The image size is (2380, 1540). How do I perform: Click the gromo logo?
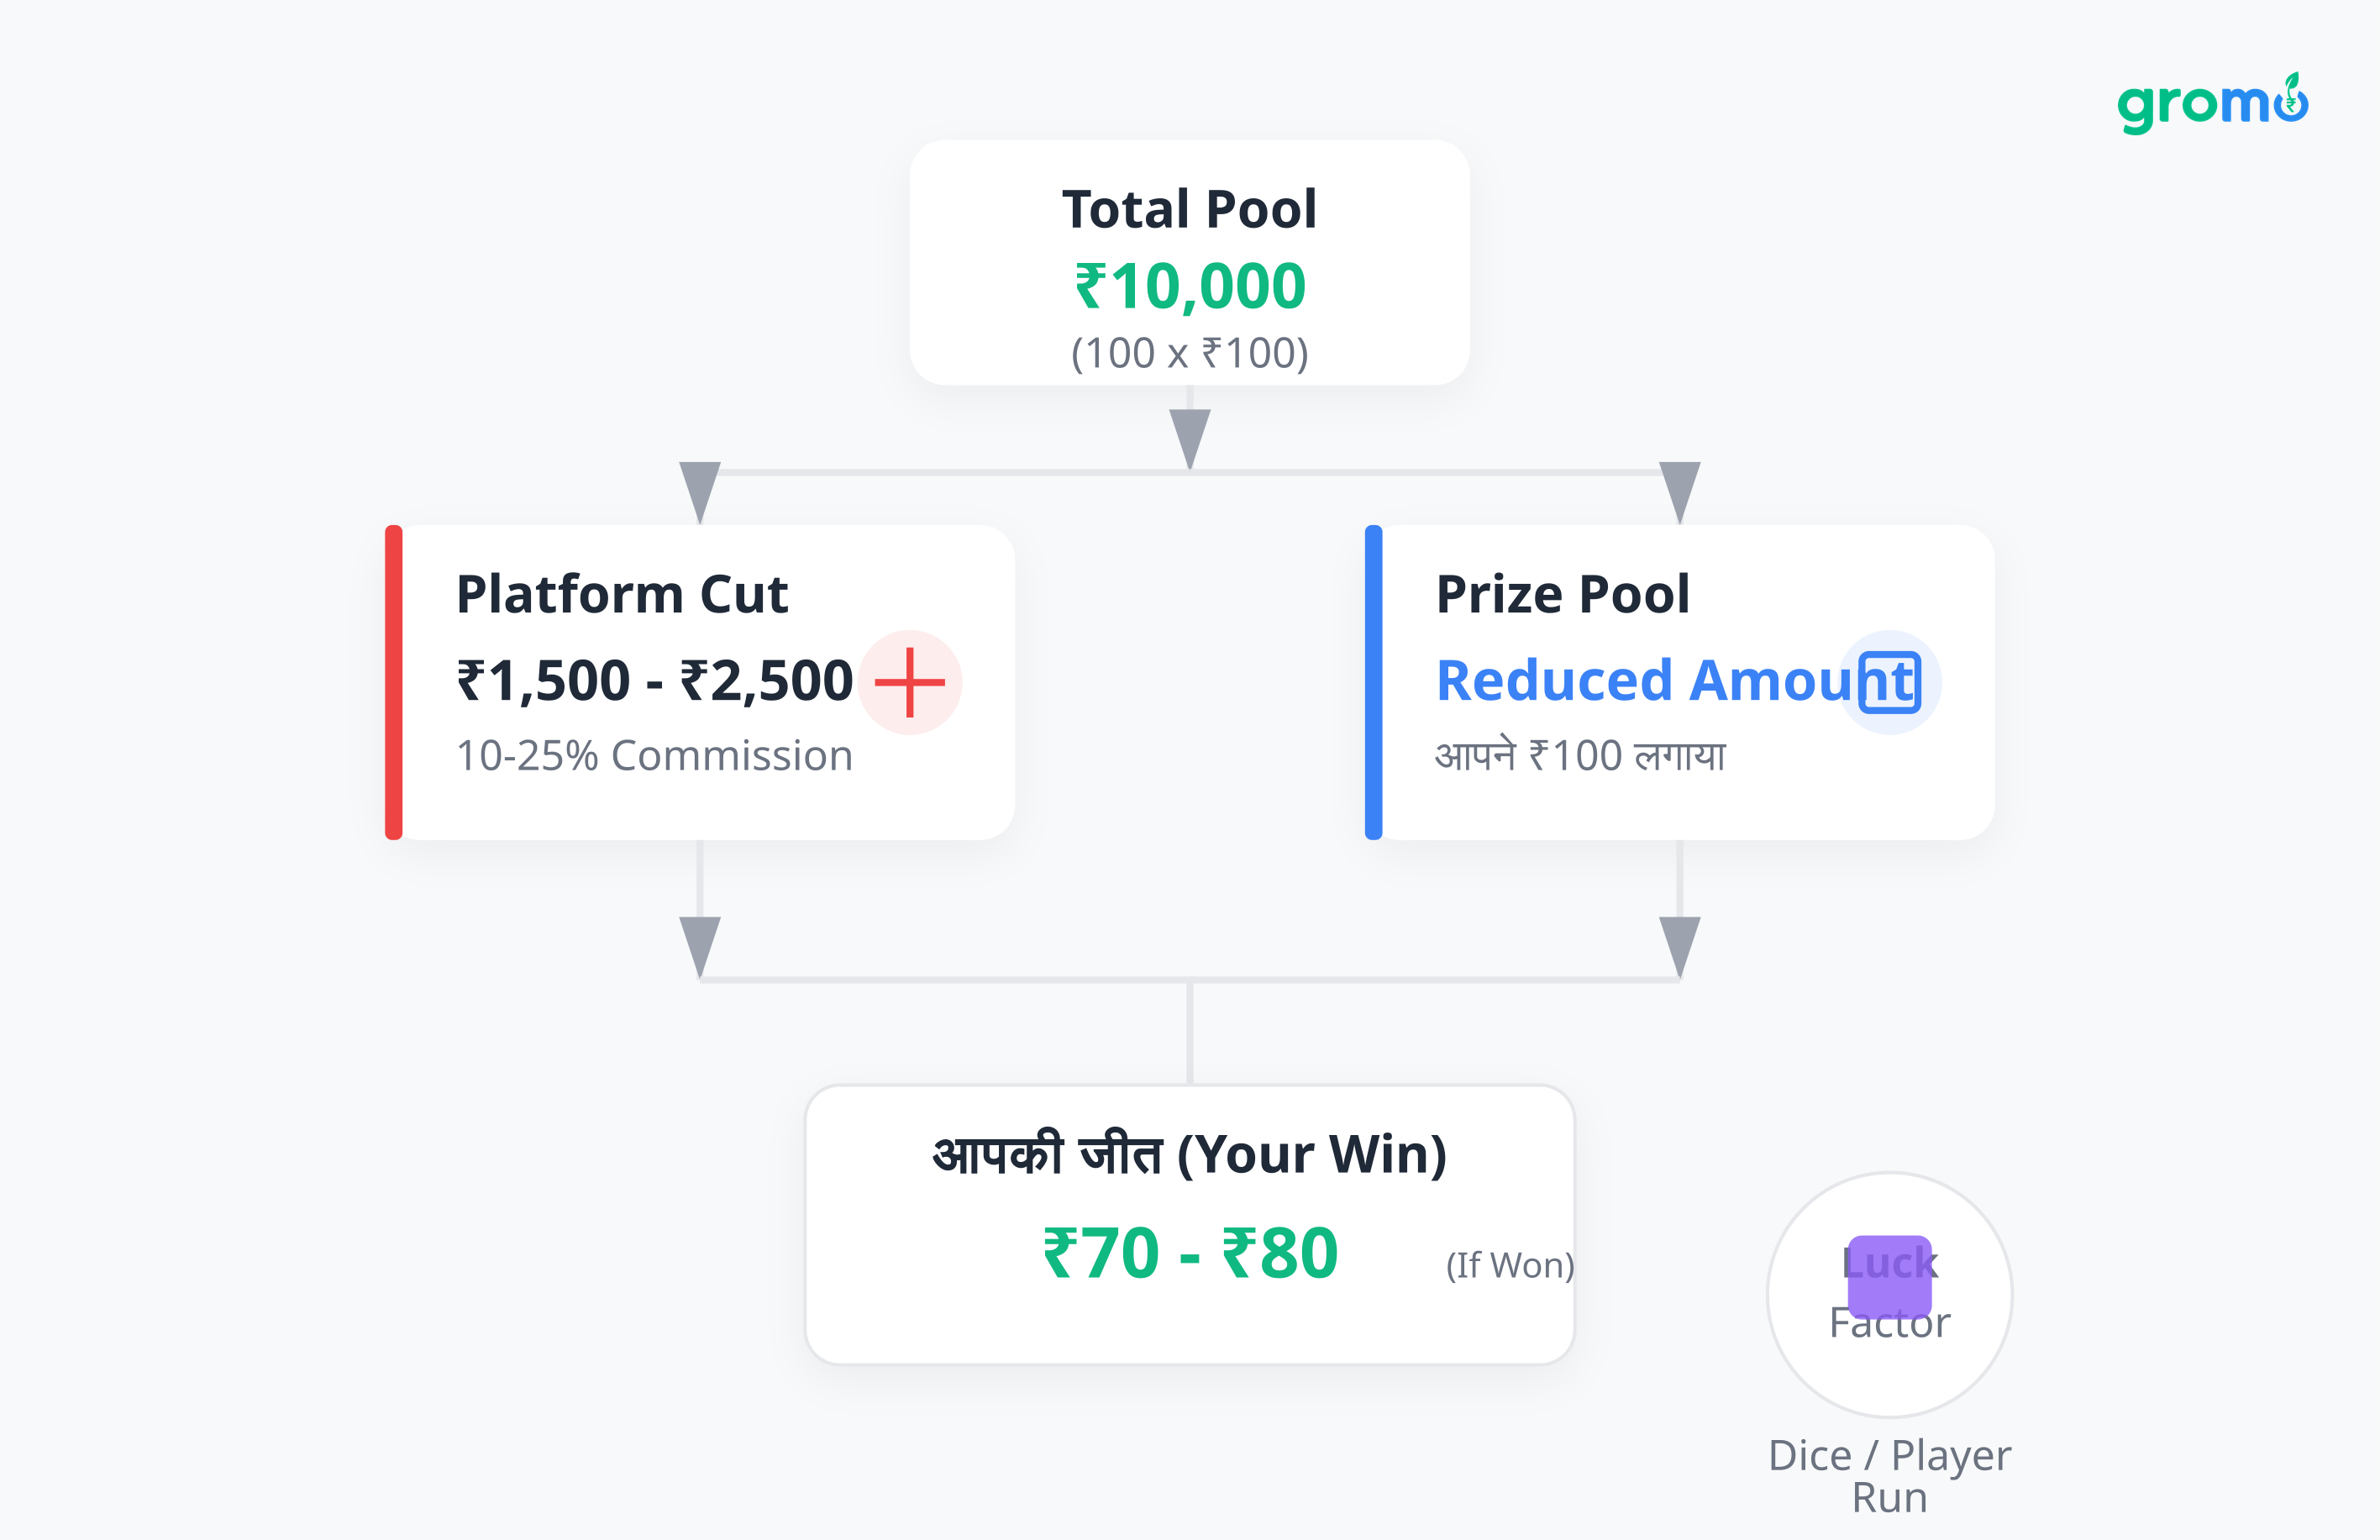point(2211,103)
